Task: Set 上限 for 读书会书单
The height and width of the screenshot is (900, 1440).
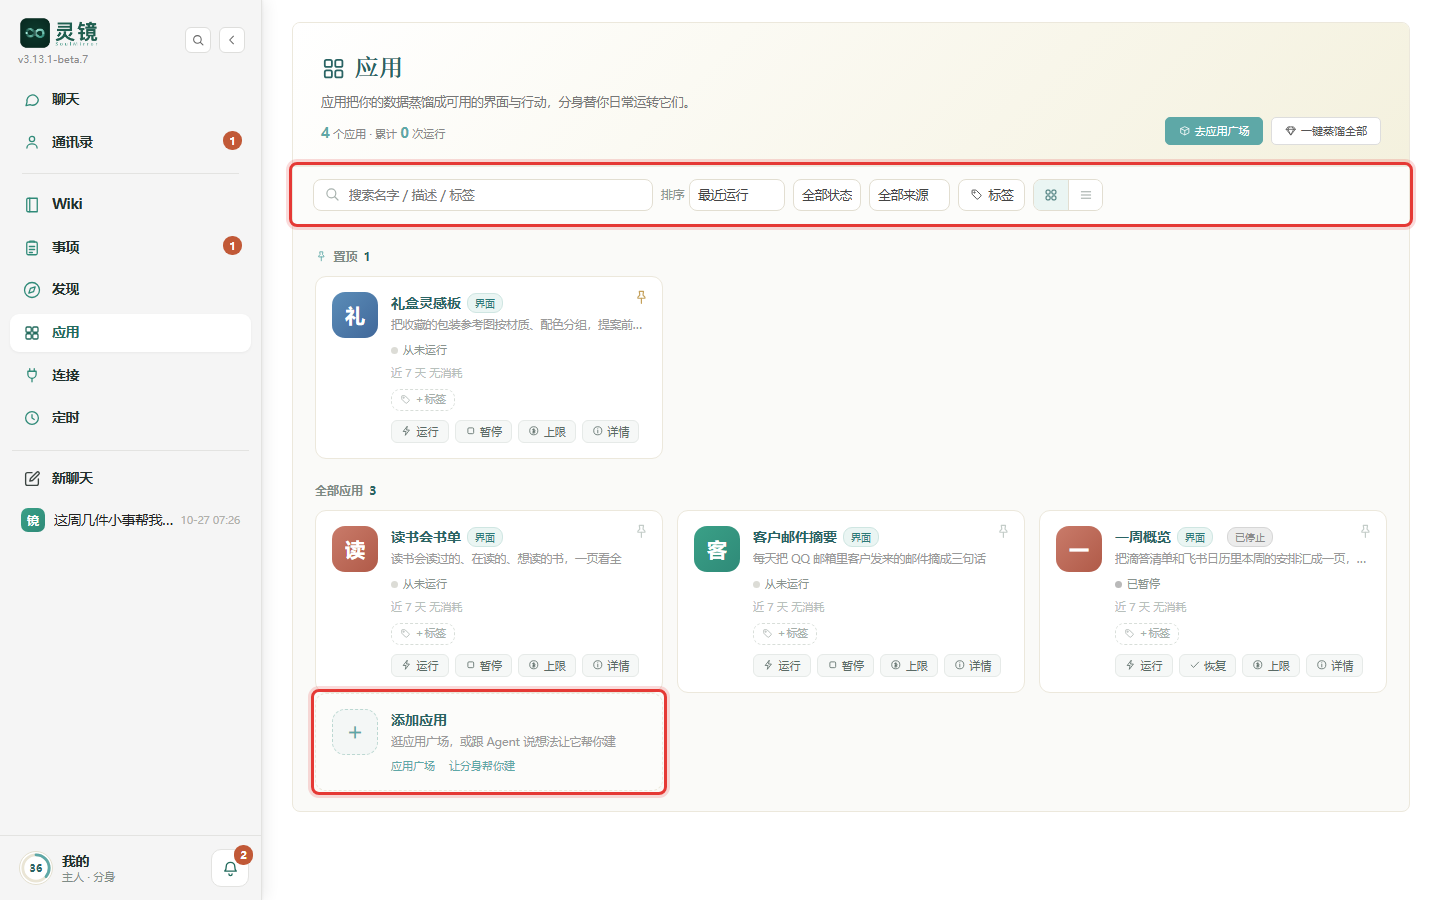Action: click(547, 666)
